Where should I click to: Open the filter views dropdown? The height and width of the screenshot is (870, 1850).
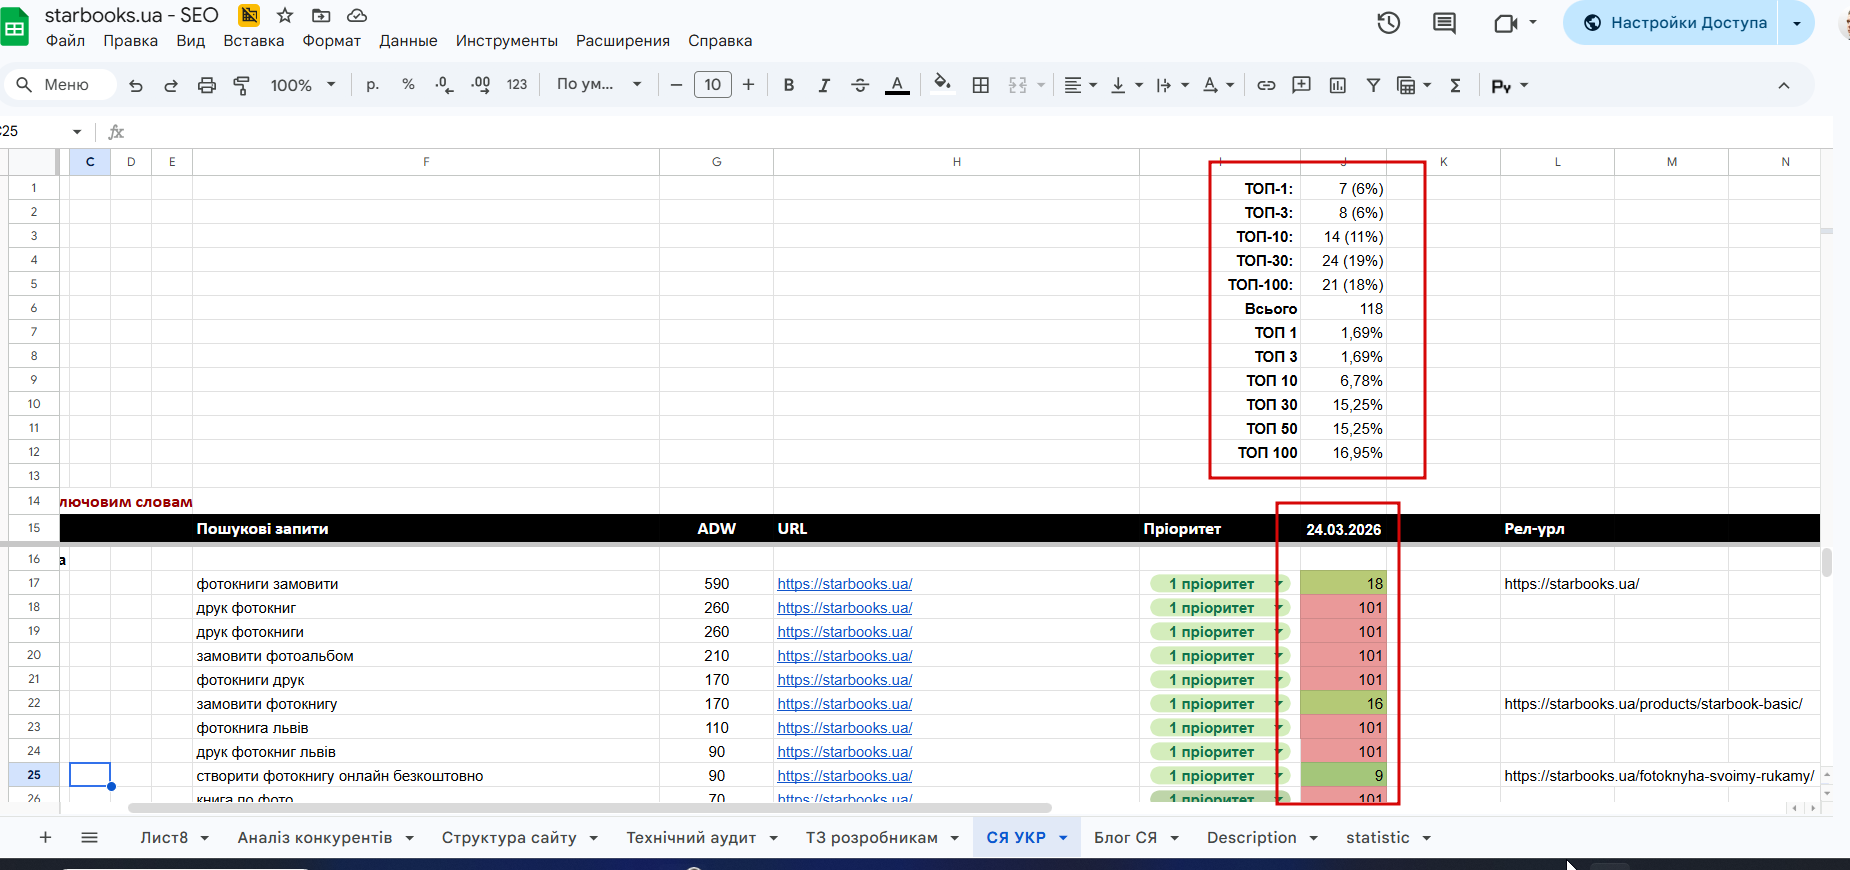pos(1413,86)
